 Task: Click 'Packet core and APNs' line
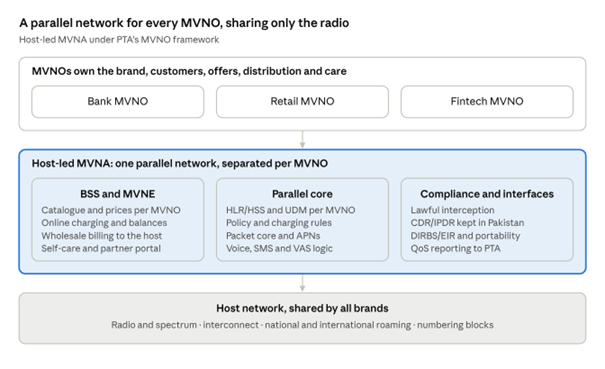point(273,236)
